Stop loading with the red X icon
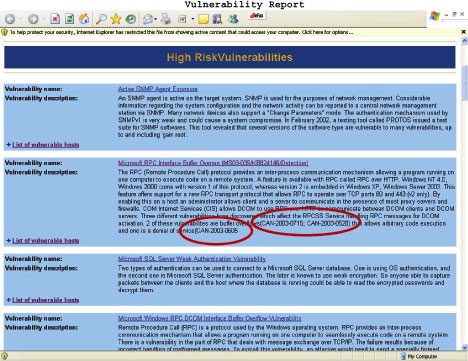 [x=55, y=19]
